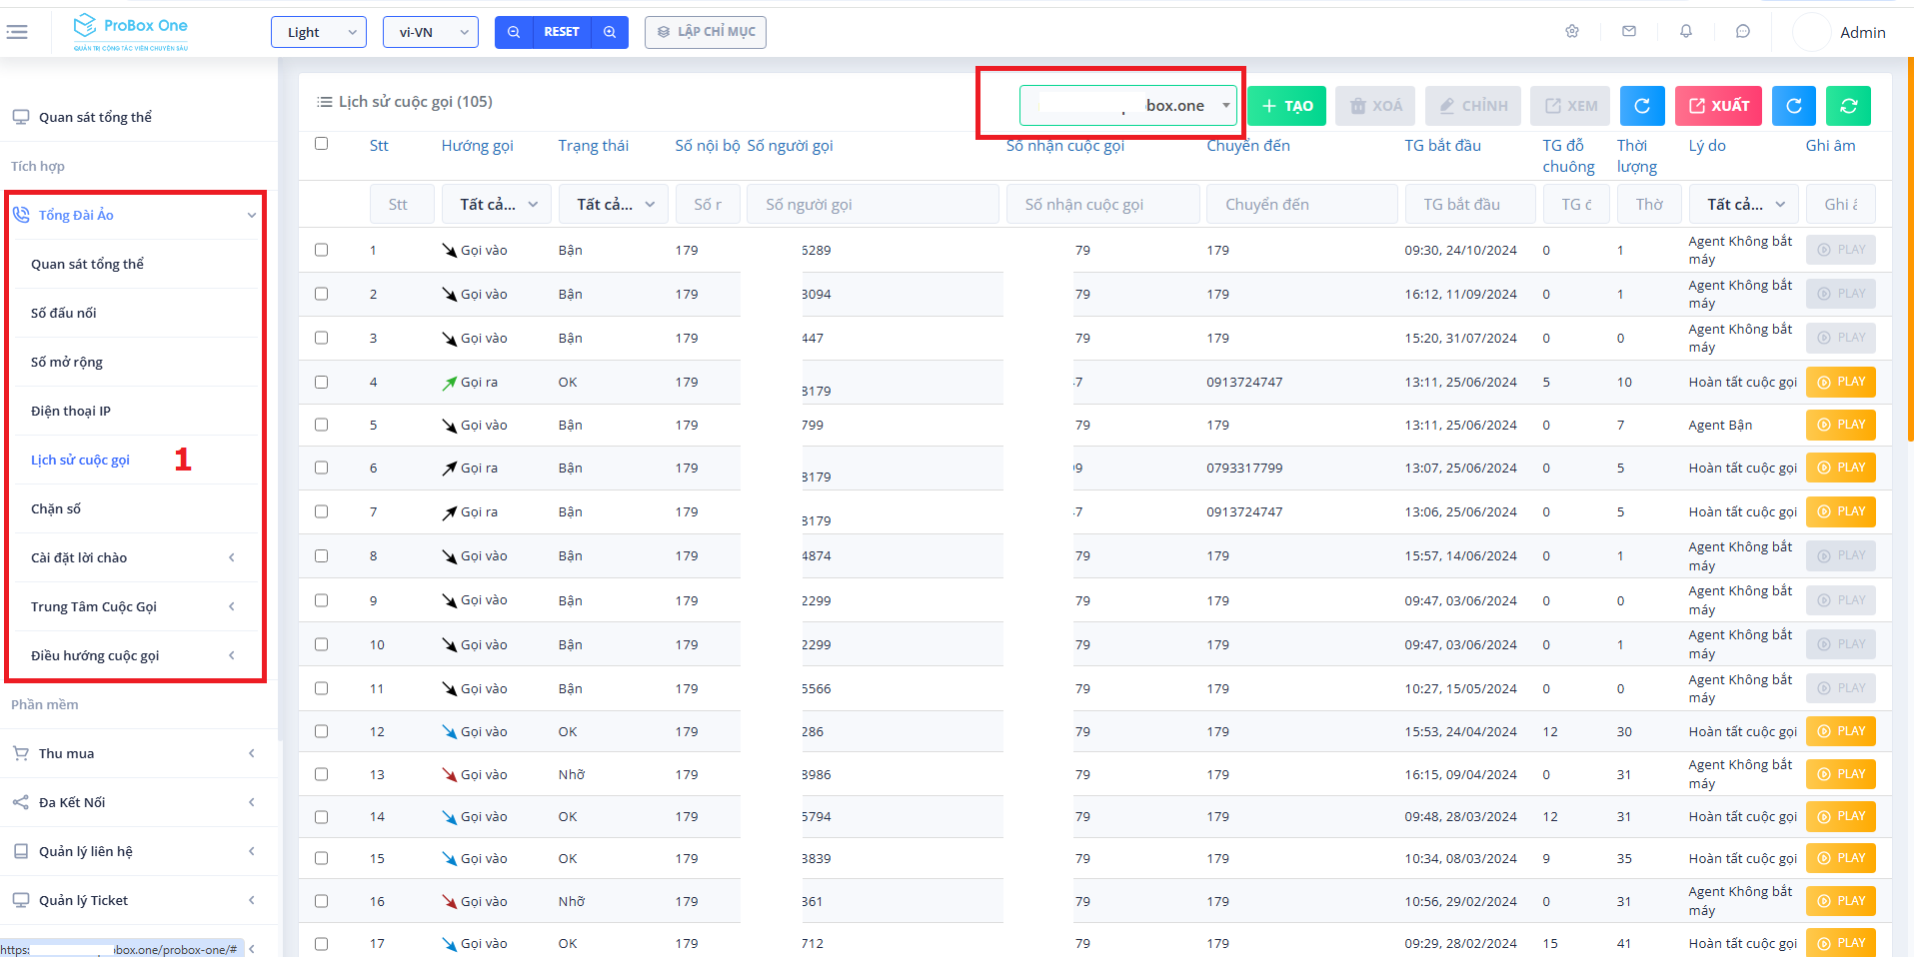Open the chat bubble icon
The image size is (1914, 957).
(1743, 32)
